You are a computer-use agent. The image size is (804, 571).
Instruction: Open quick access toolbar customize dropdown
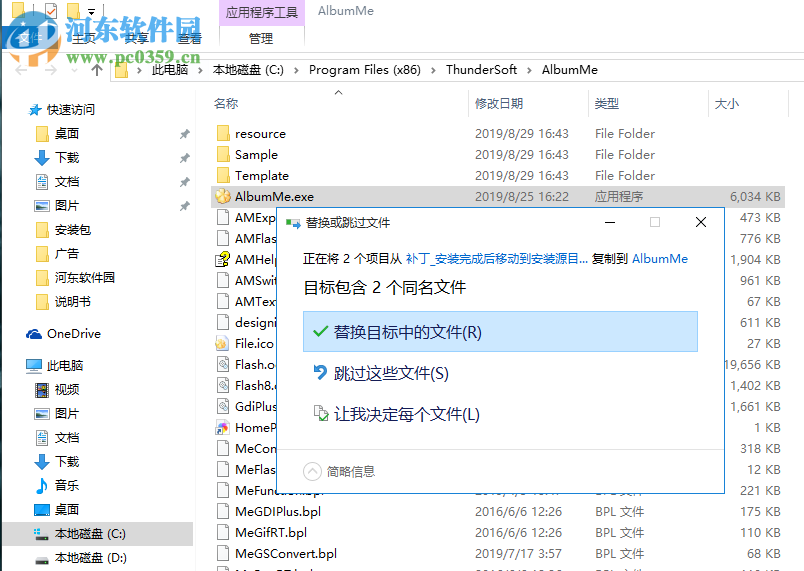click(x=91, y=11)
